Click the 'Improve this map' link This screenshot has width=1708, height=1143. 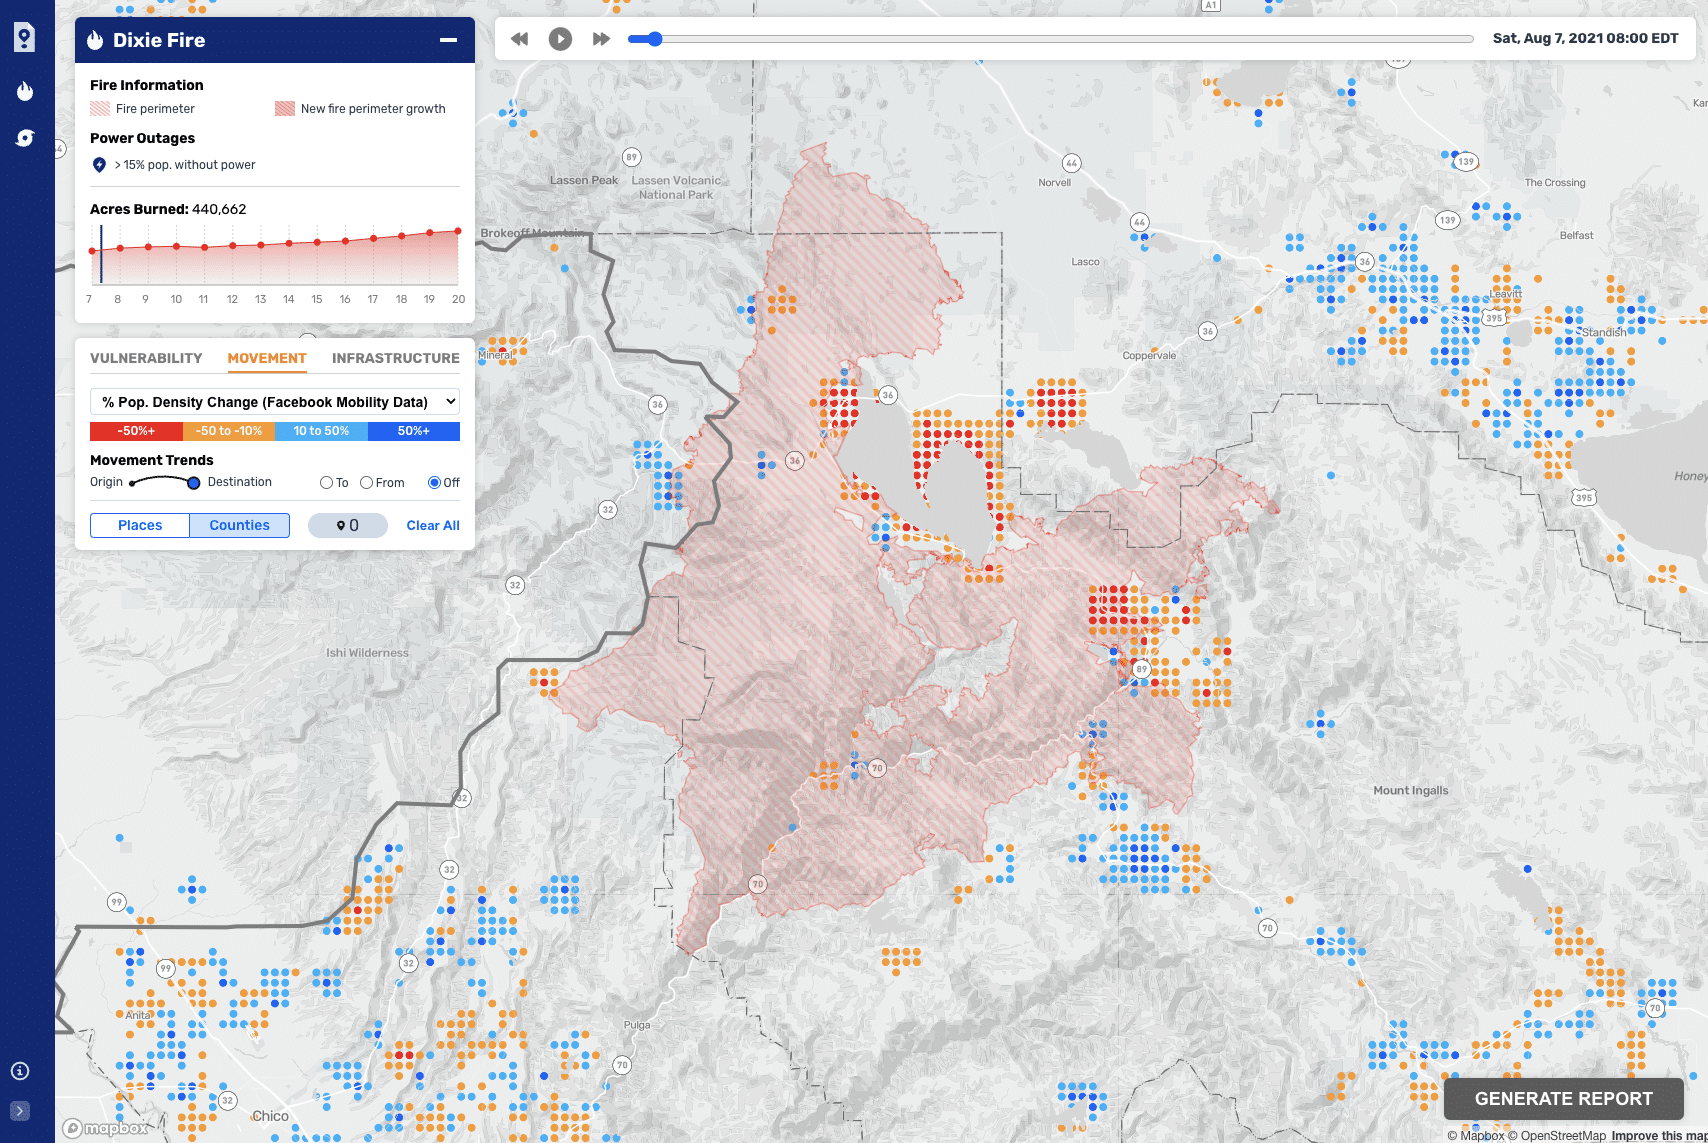tap(1655, 1135)
